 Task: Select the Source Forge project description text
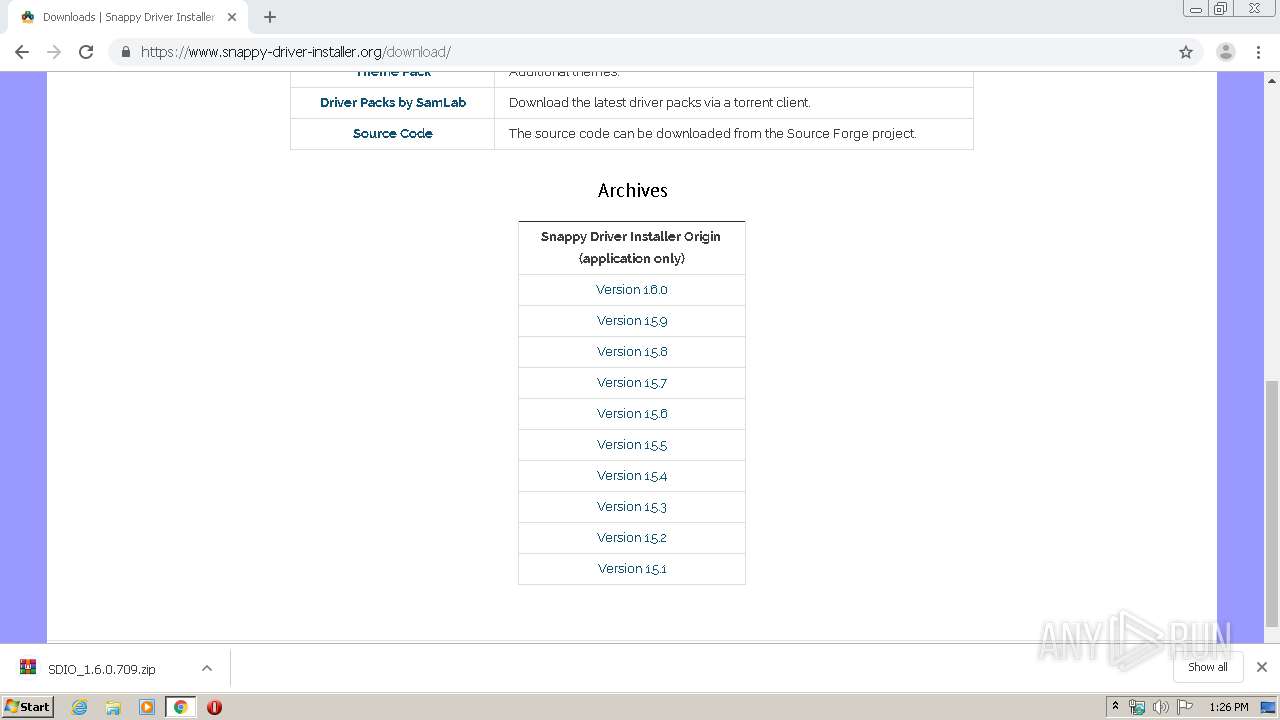tap(712, 133)
